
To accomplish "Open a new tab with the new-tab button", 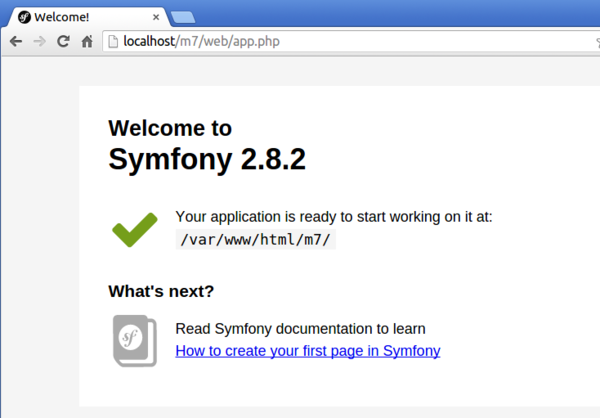I will (x=183, y=17).
